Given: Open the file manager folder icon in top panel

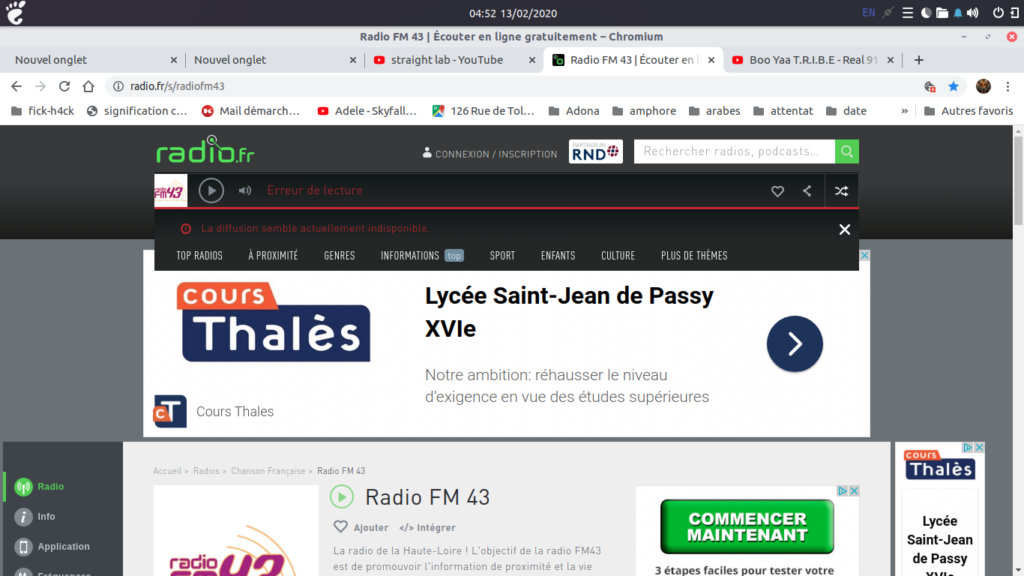Looking at the screenshot, I should [x=942, y=13].
